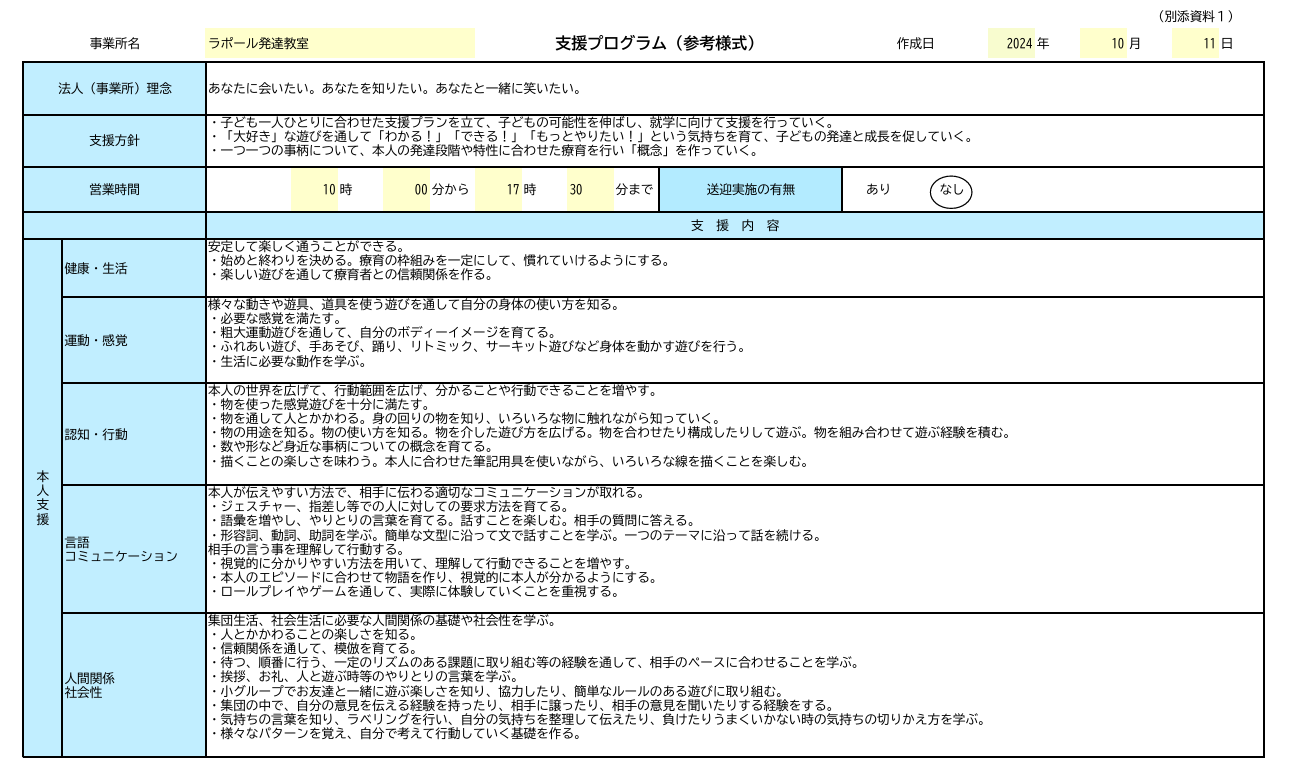
Task: Click the line starting 語彙を増やし
Action: coord(452,521)
